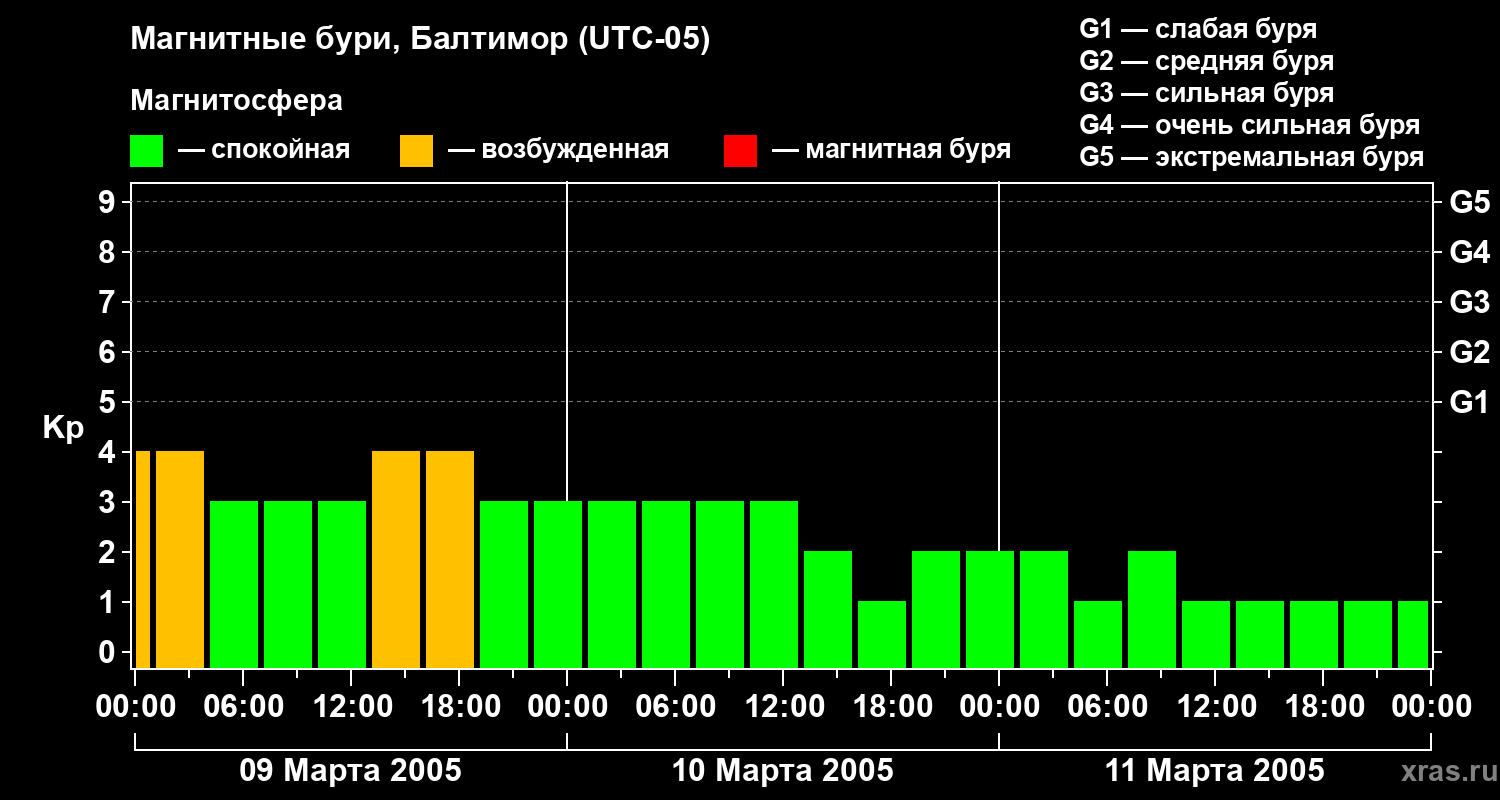This screenshot has height=800, width=1500.
Task: Click the orange 'возбужденная' legend swatch
Action: pos(416,150)
